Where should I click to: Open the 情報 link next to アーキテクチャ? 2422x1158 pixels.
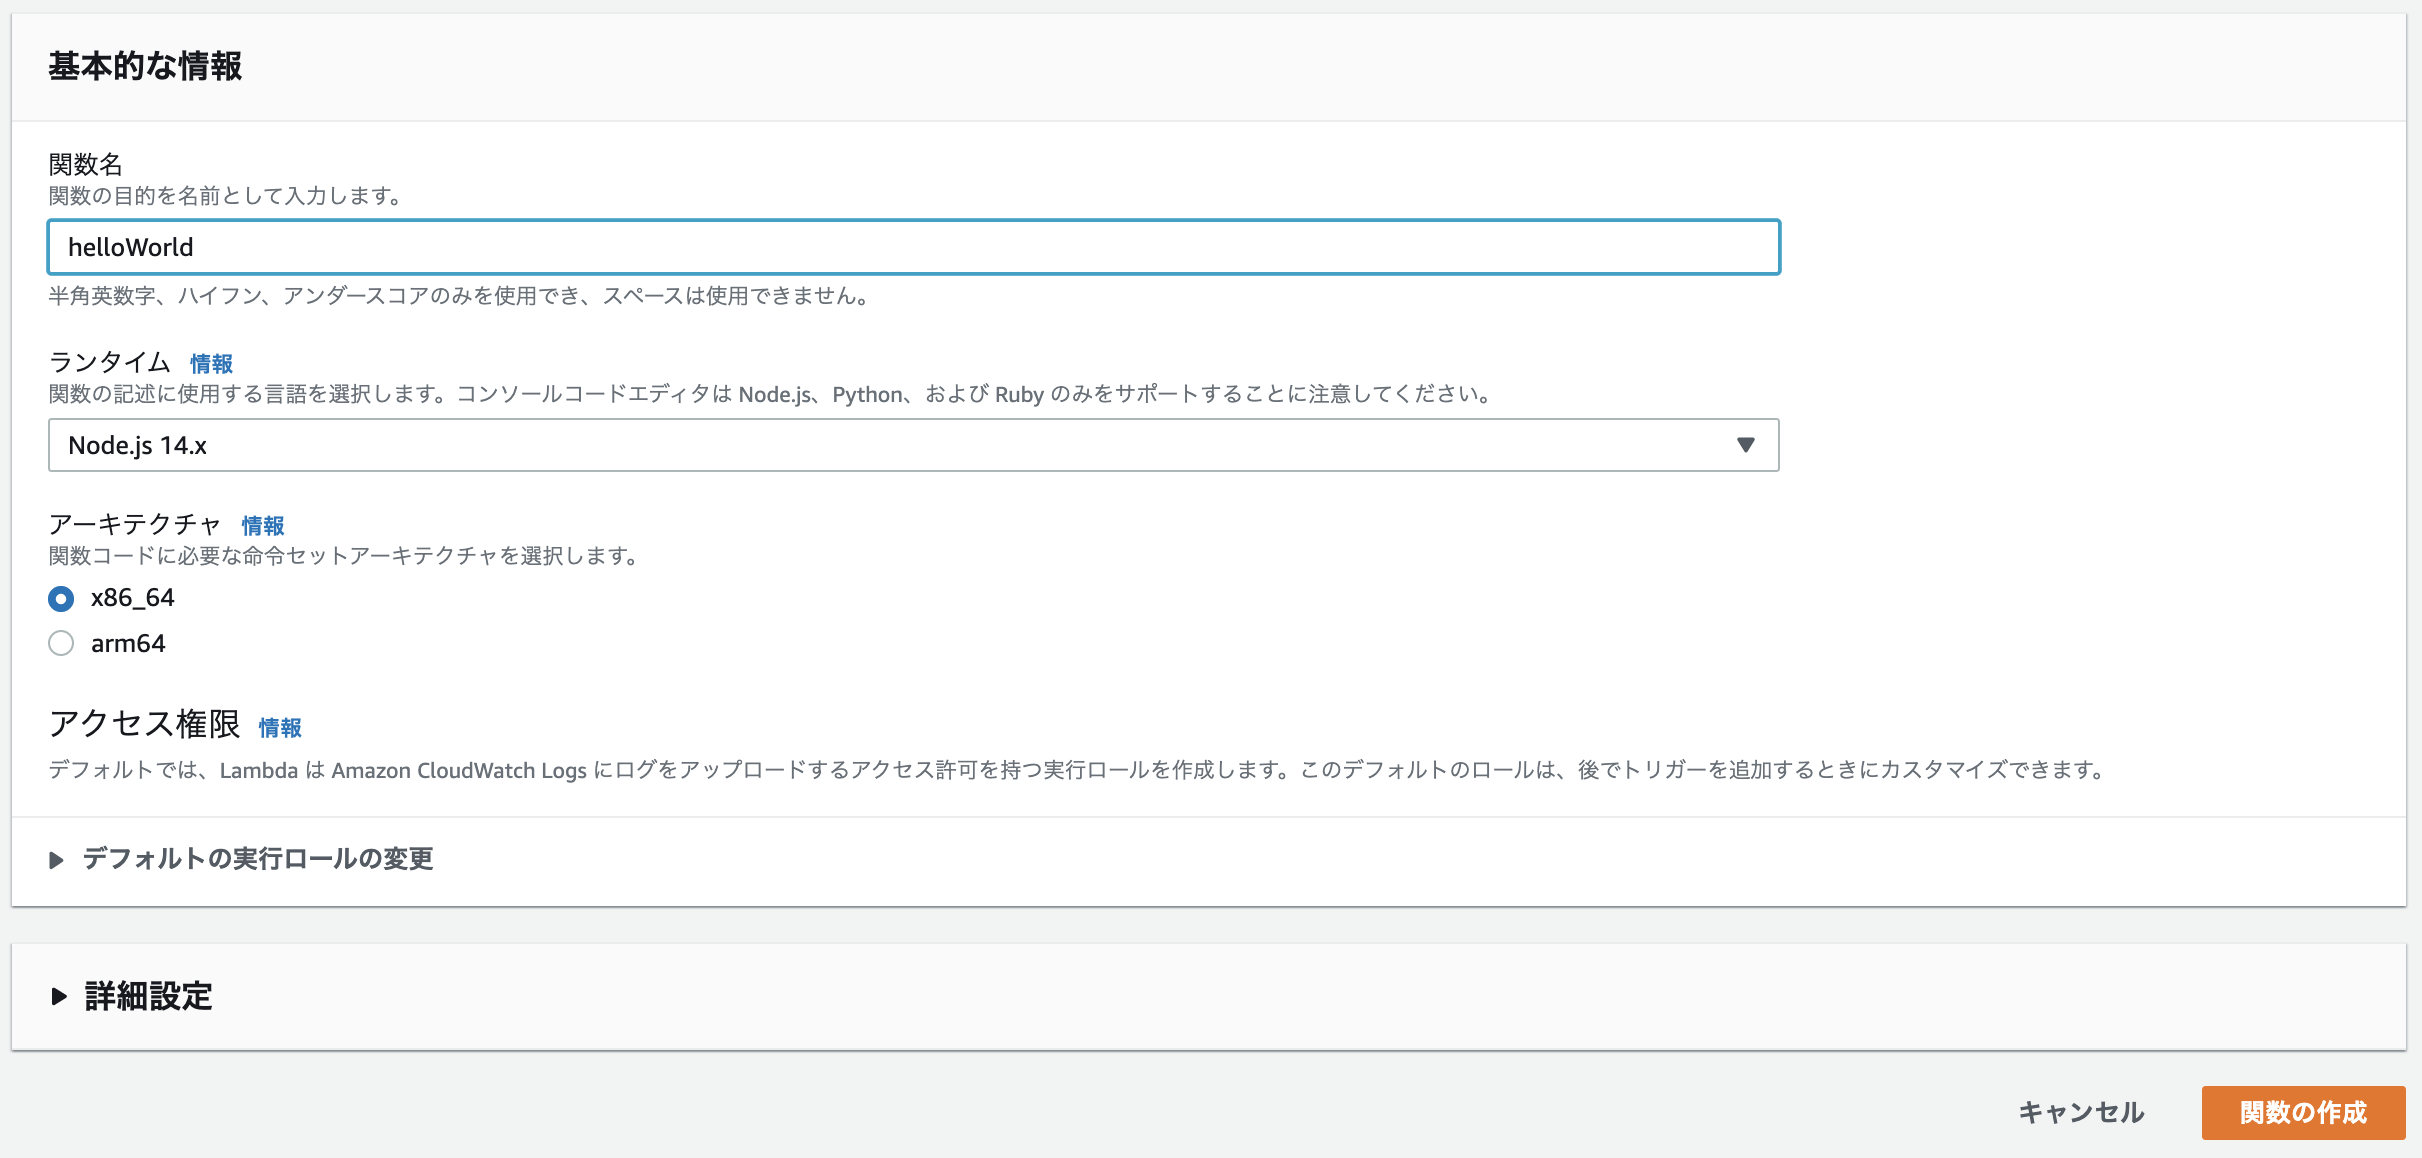pyautogui.click(x=261, y=526)
